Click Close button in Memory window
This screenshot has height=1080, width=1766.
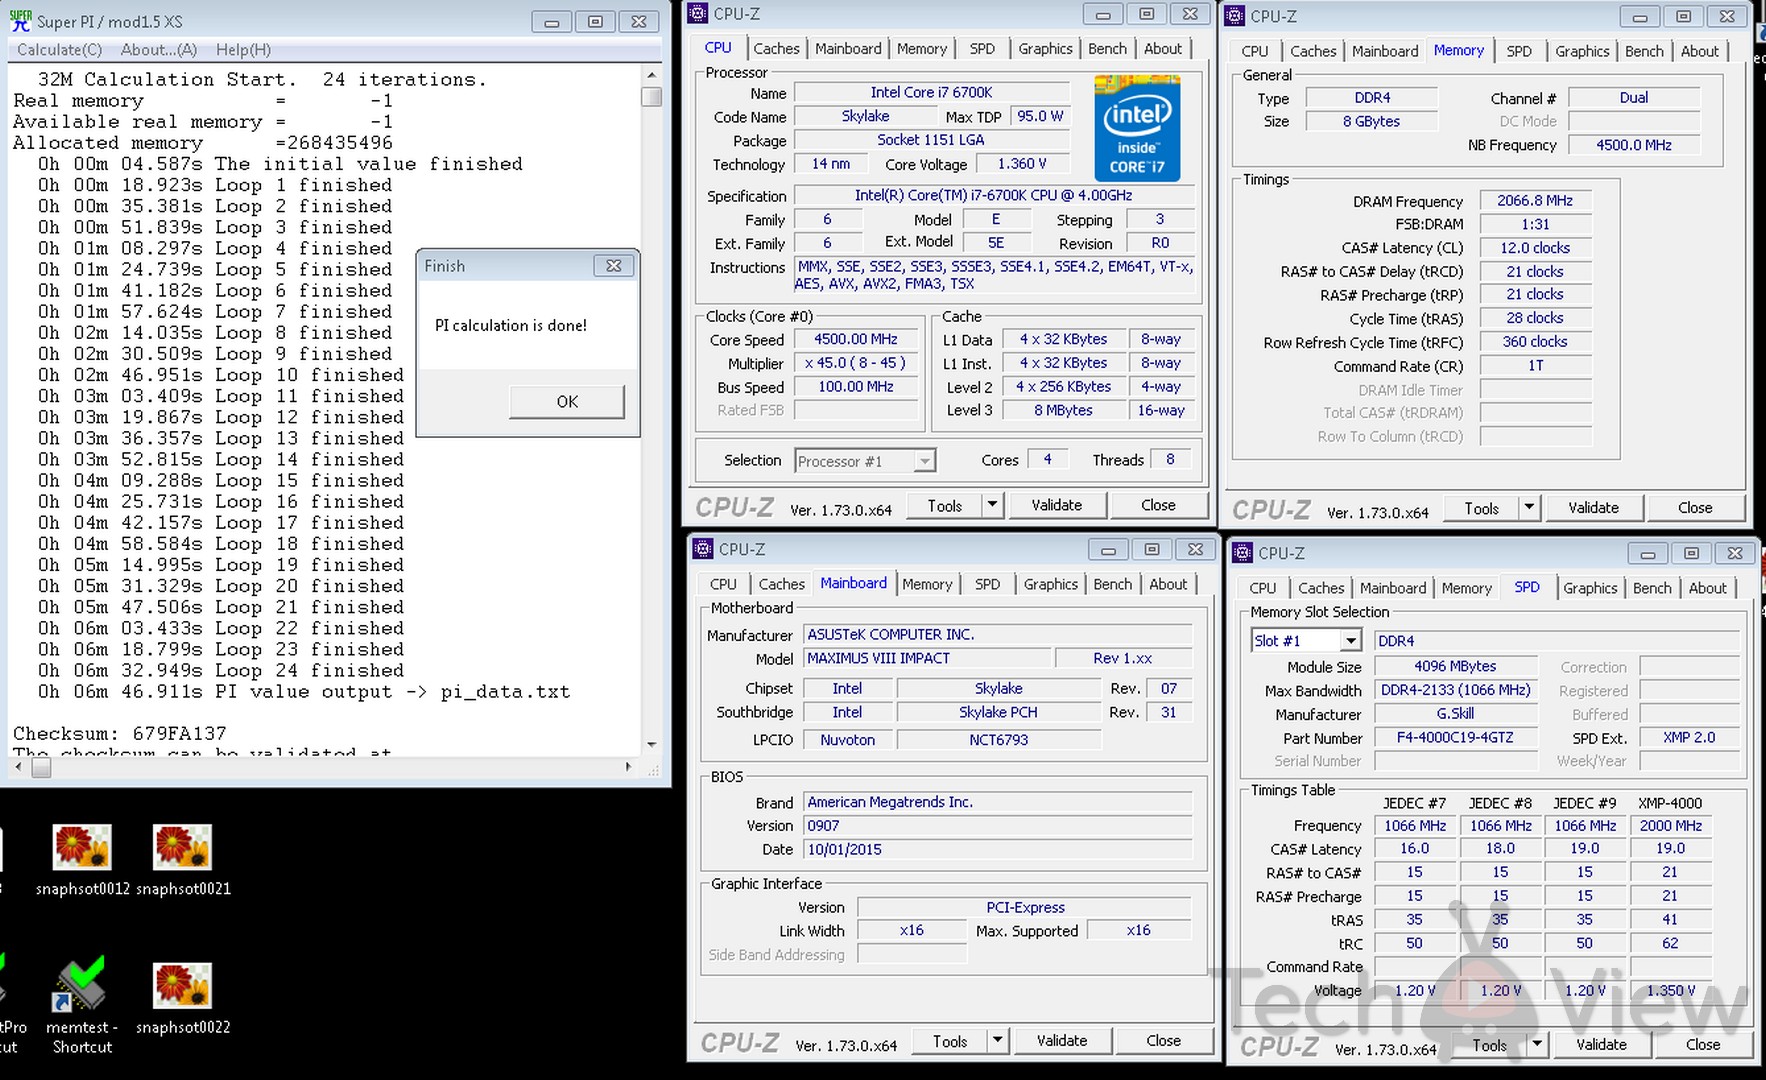click(1695, 508)
